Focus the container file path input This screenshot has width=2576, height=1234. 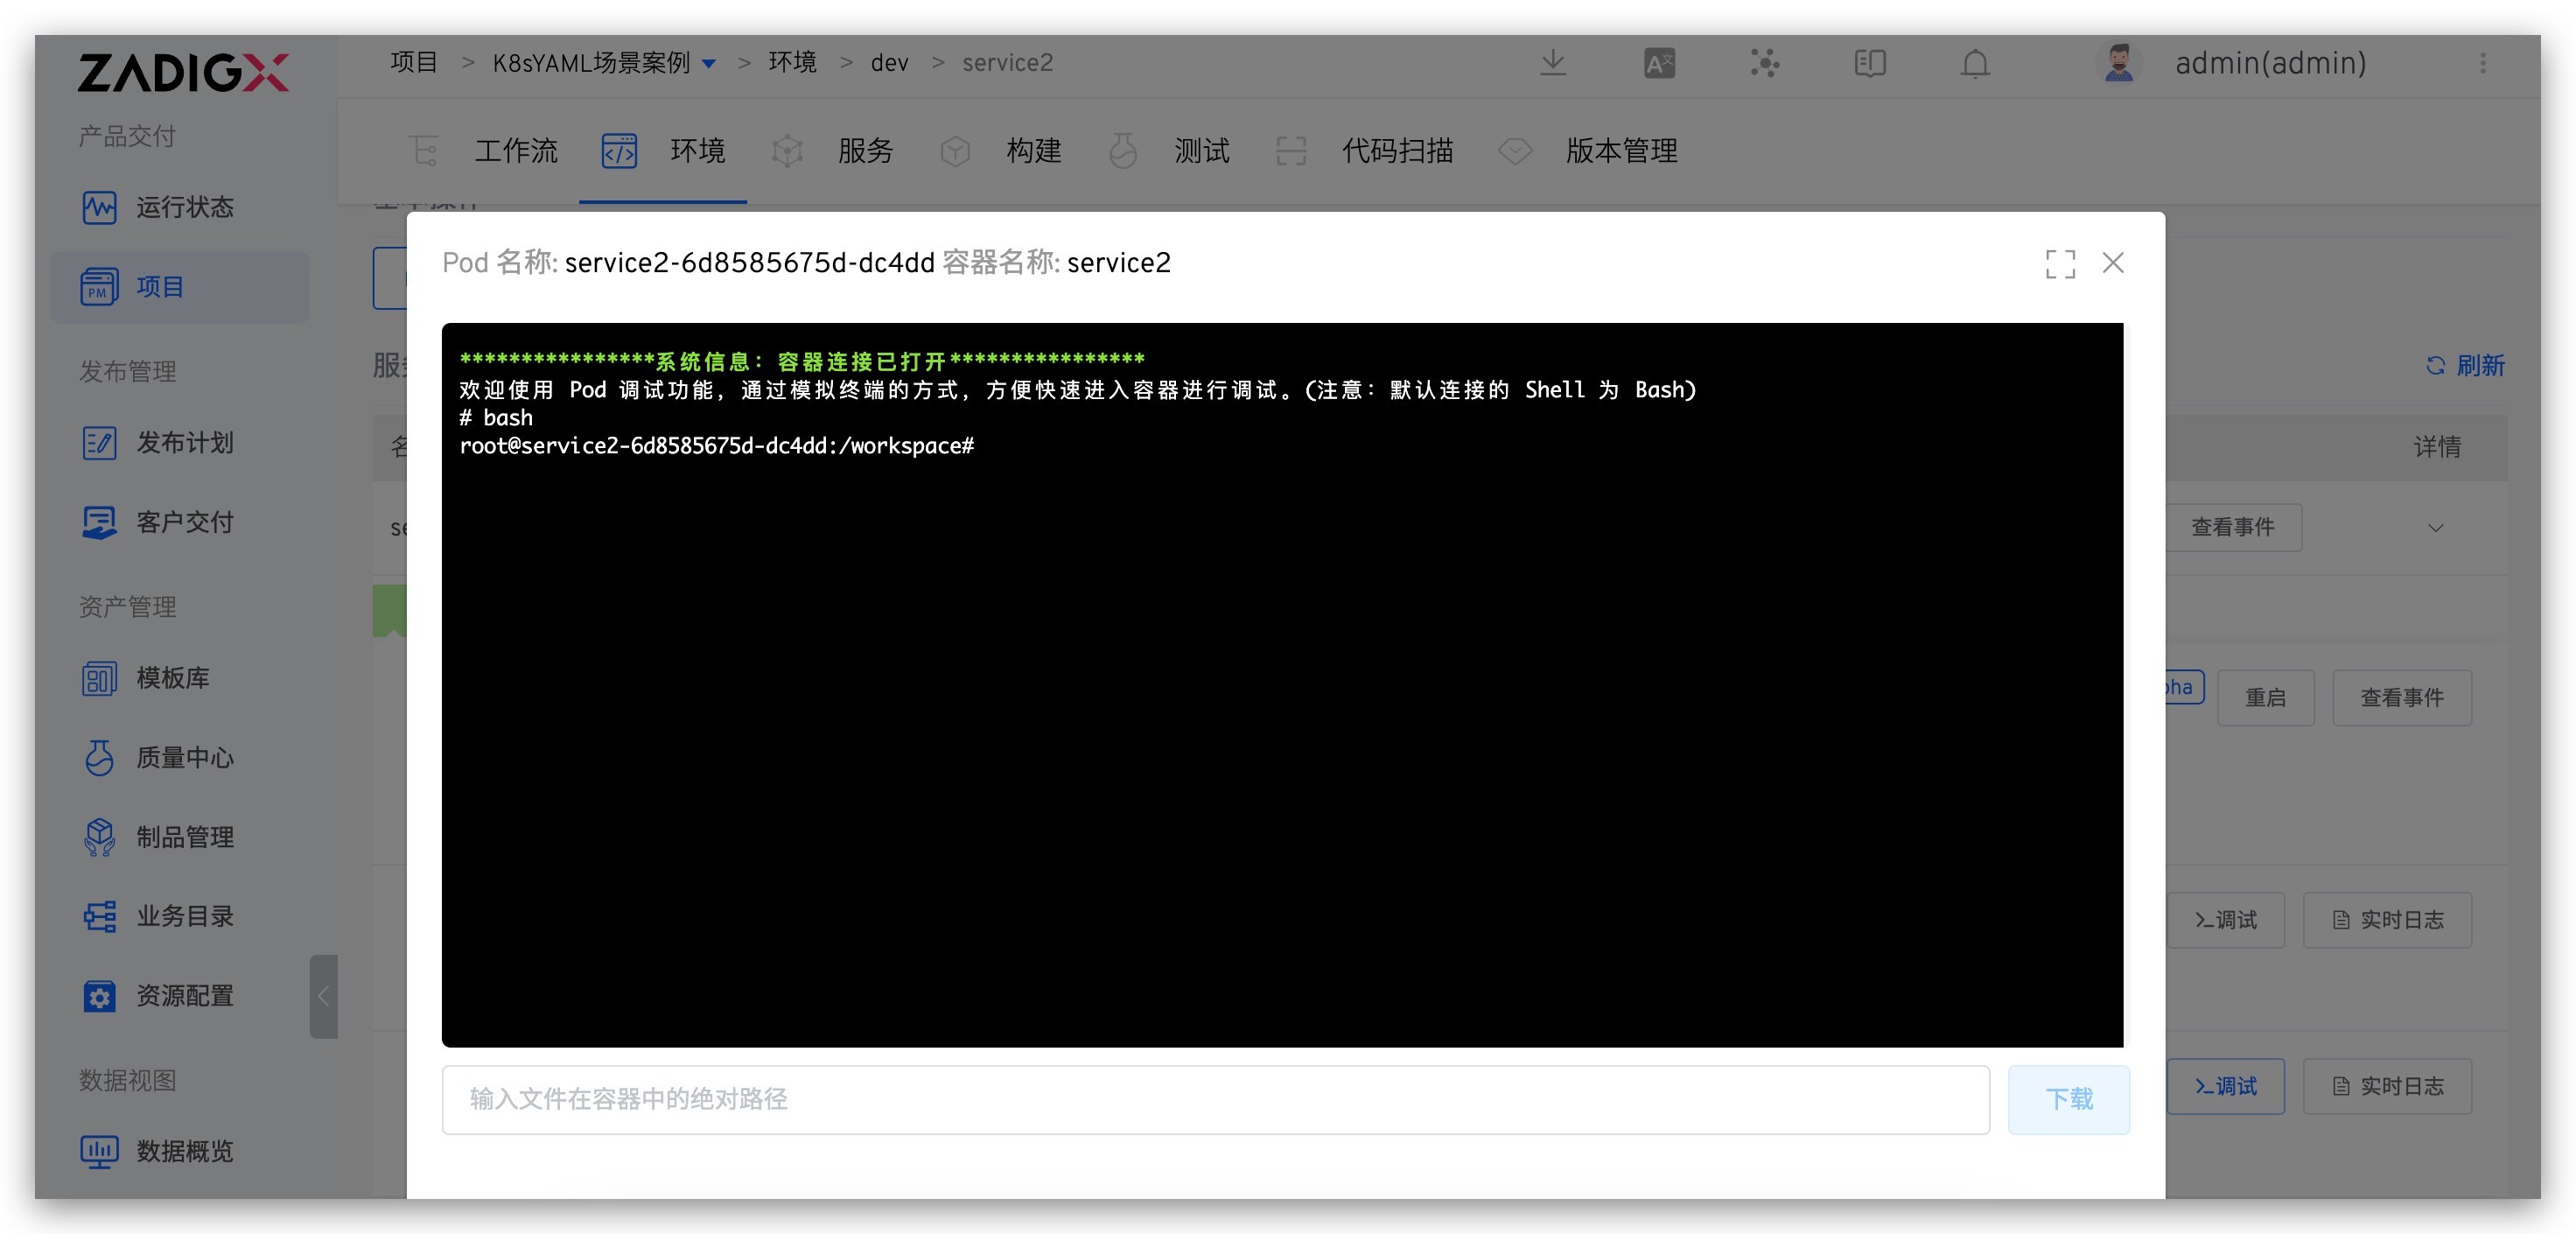point(1215,1099)
